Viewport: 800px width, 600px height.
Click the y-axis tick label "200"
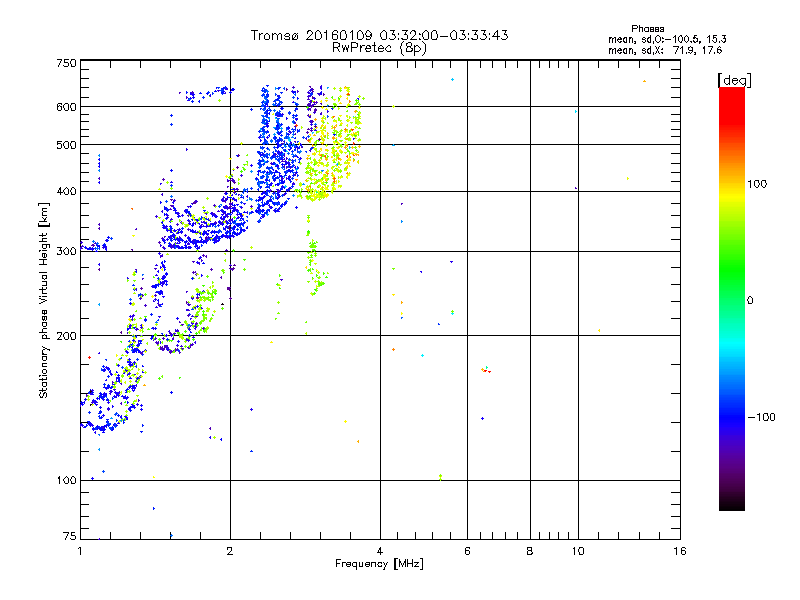click(66, 336)
